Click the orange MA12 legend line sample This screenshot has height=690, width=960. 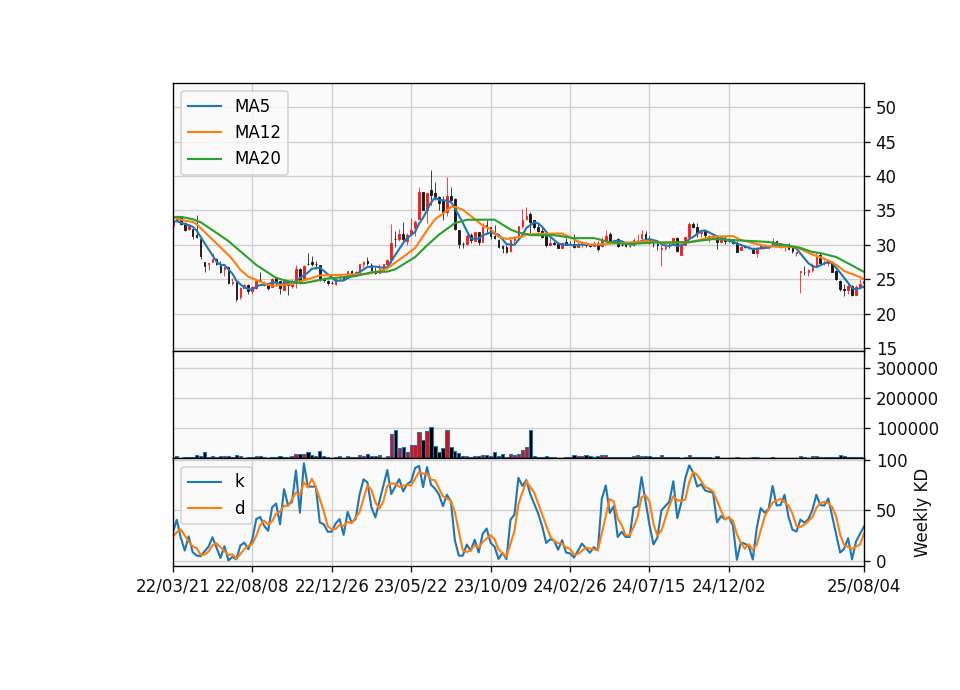pyautogui.click(x=204, y=132)
